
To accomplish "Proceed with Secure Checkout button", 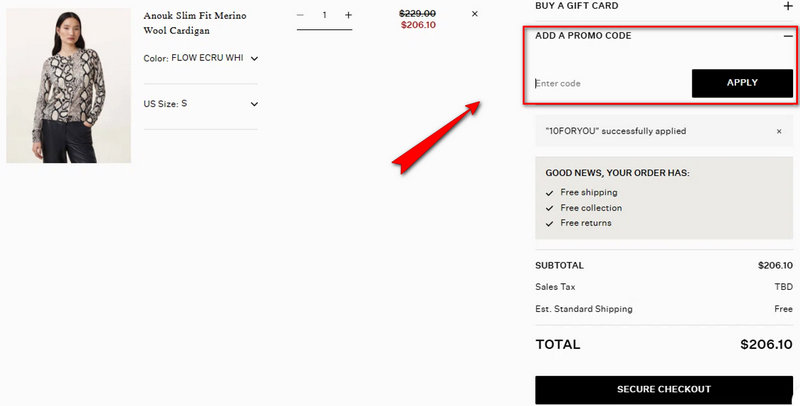I will pos(664,389).
